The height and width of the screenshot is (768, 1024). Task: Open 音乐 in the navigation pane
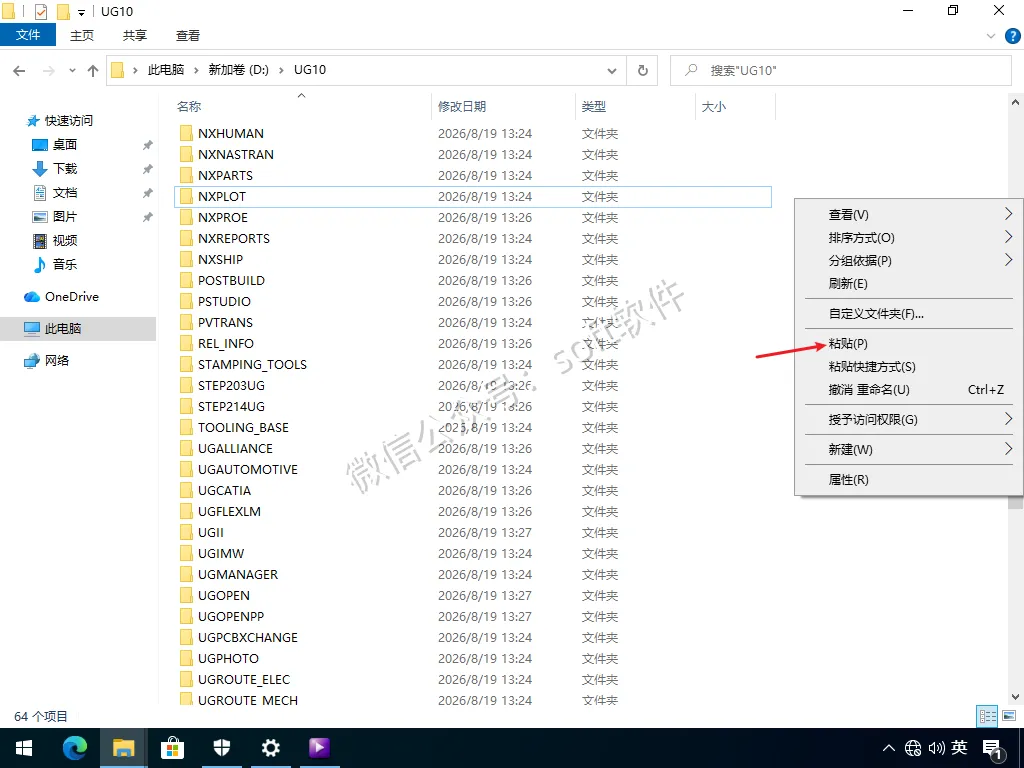point(65,264)
